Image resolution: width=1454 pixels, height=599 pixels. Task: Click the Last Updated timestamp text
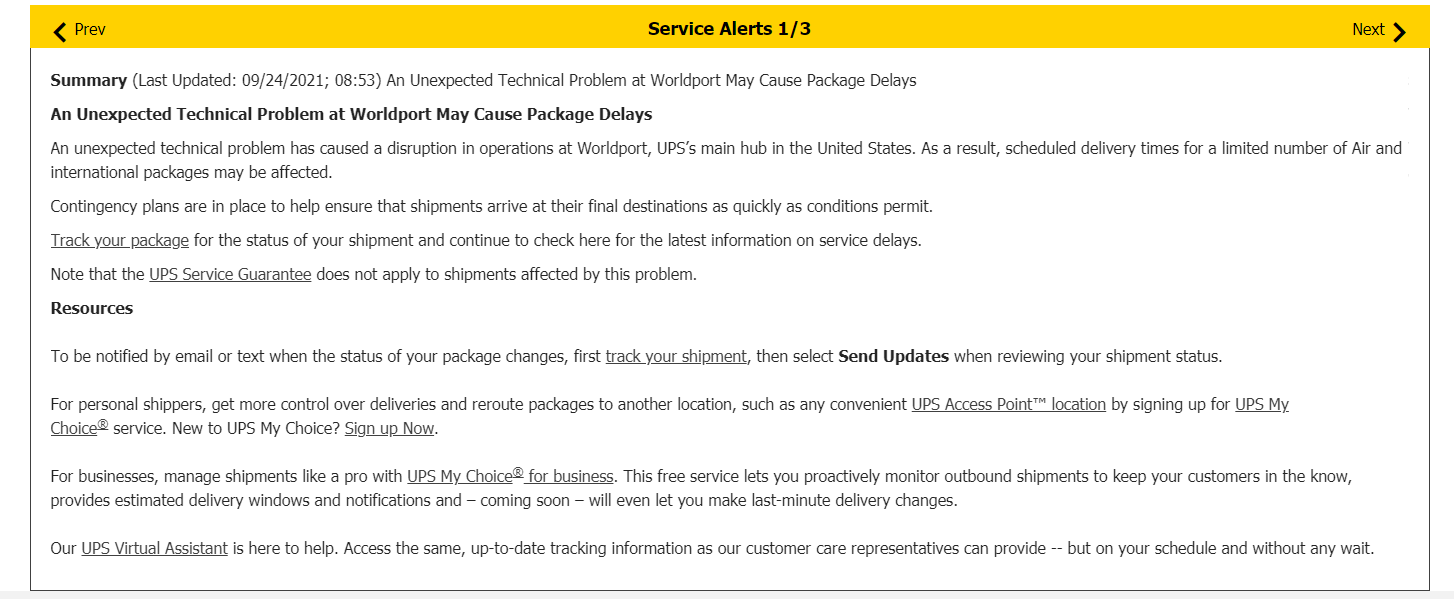[256, 81]
